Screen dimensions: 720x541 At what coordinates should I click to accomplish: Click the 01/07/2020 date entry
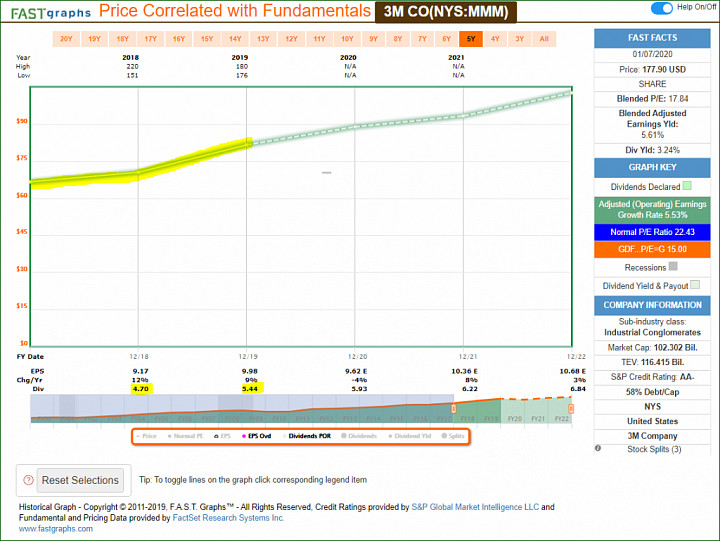(652, 54)
